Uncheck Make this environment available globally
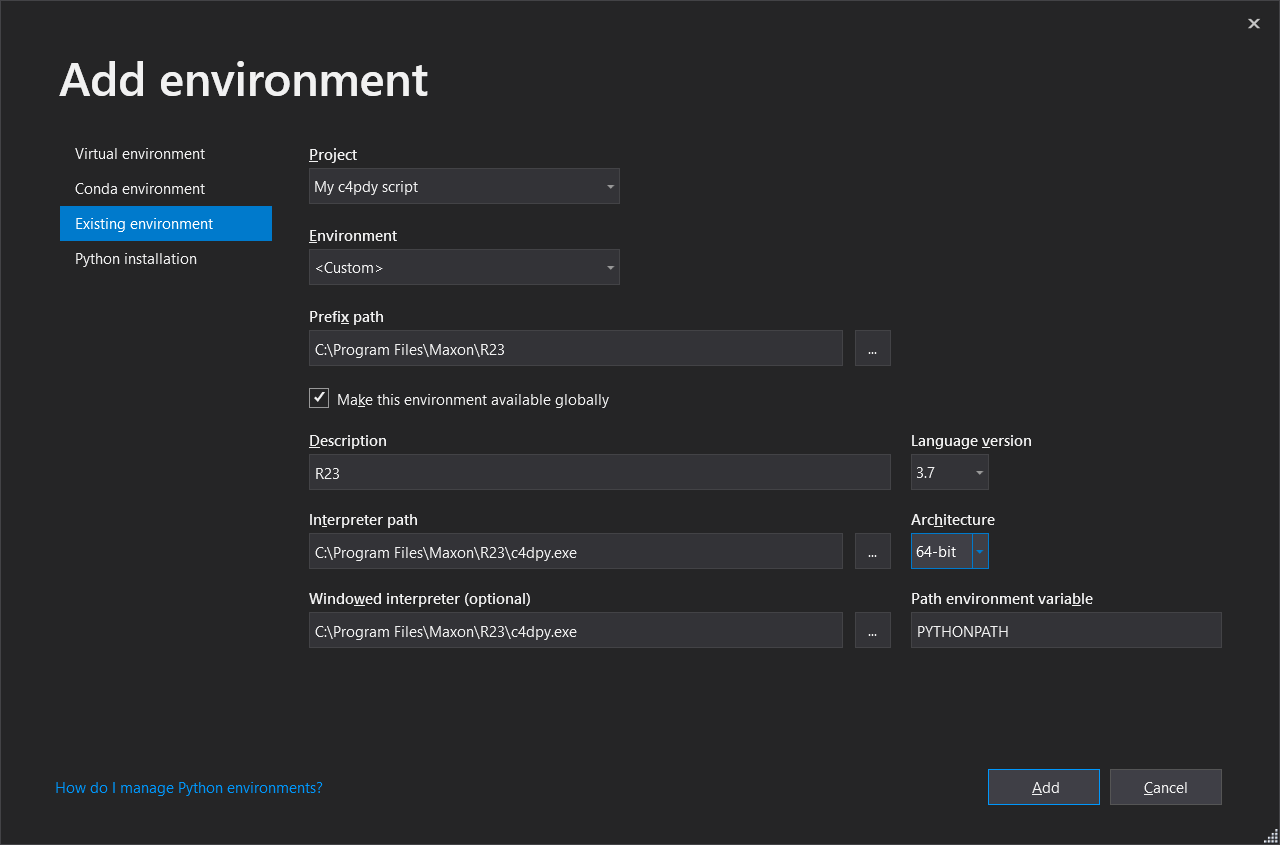 click(319, 398)
